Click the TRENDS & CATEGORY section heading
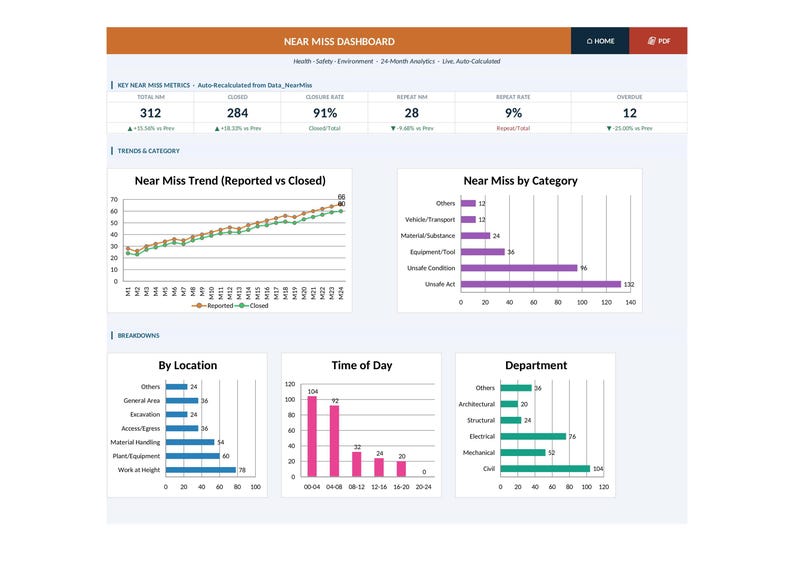Viewport: 794px width, 562px height. [x=148, y=151]
